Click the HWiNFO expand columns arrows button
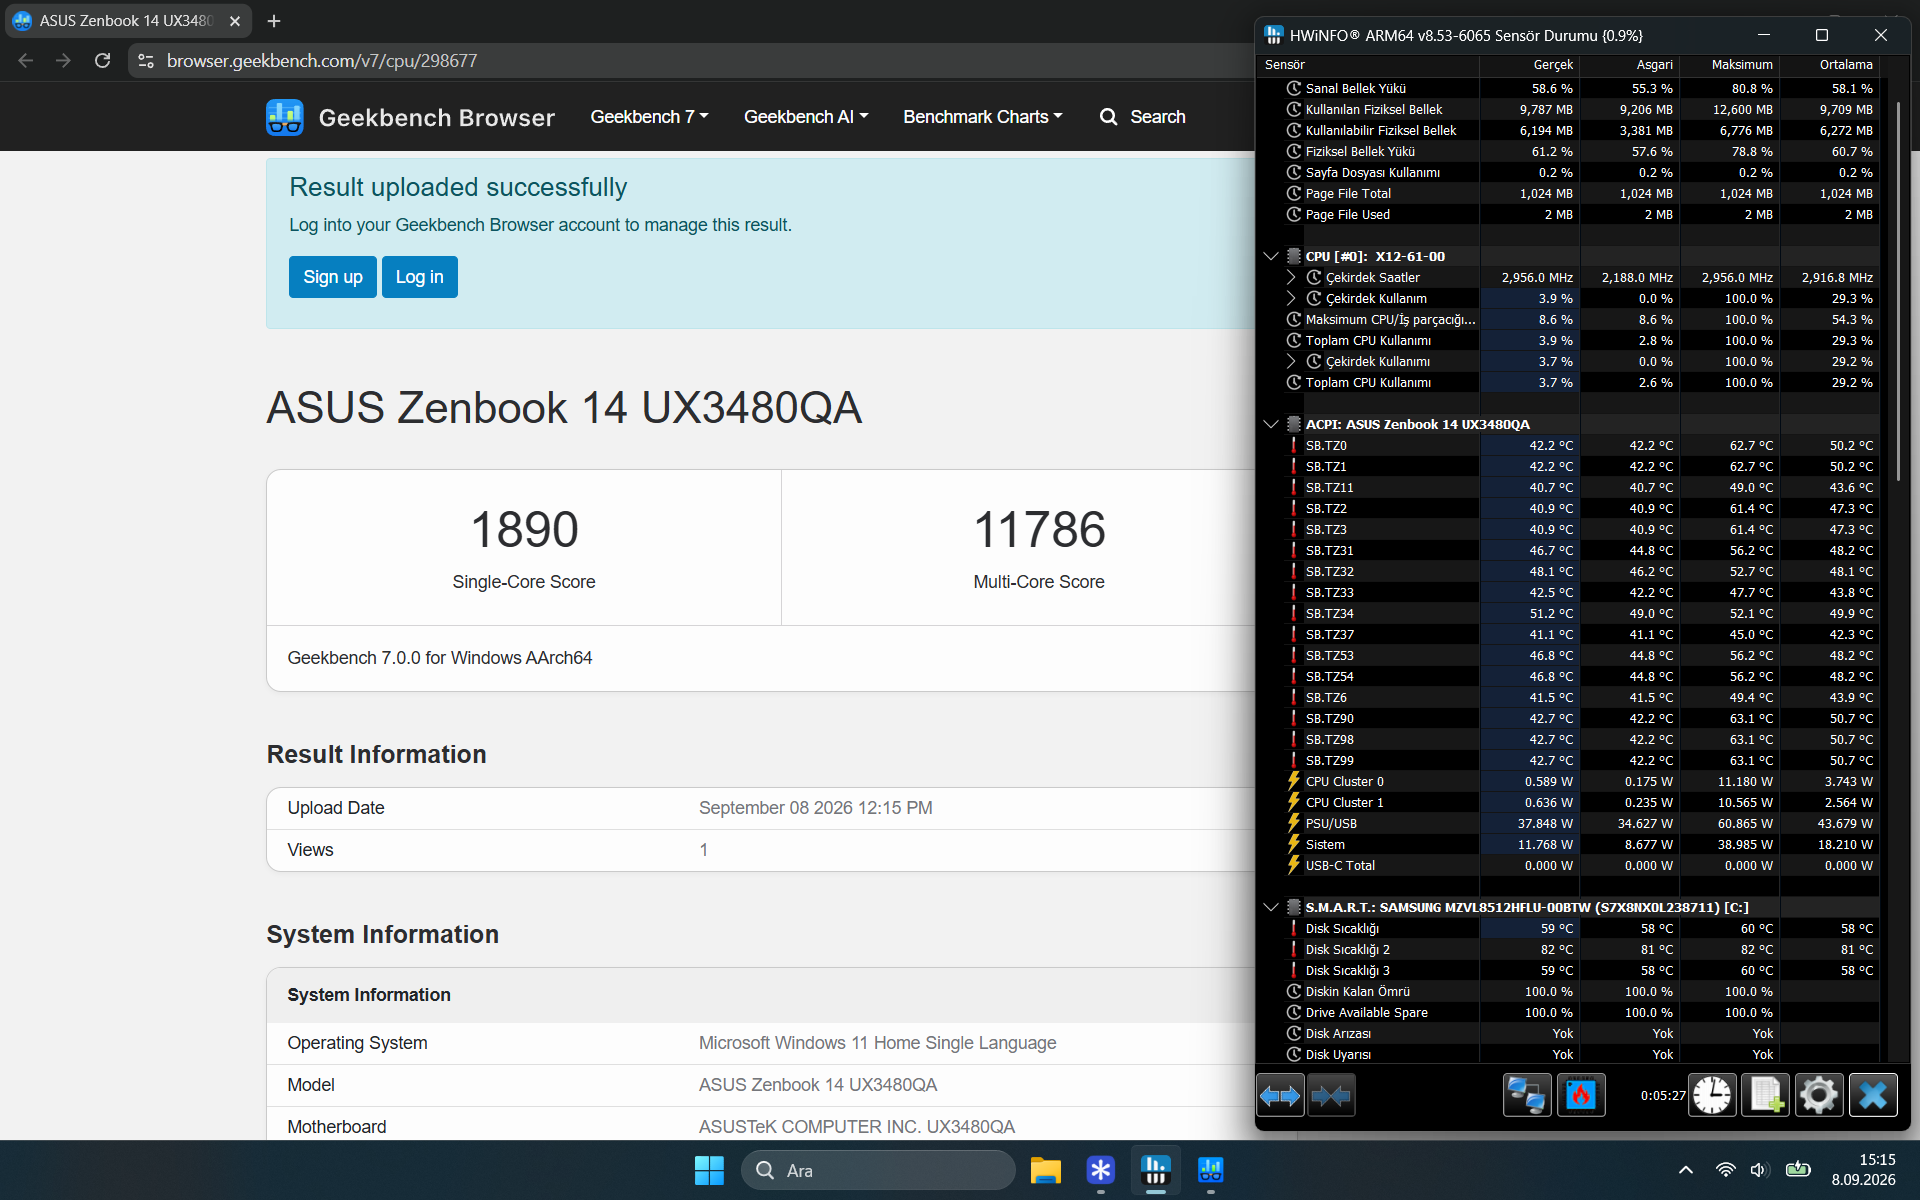Viewport: 1920px width, 1200px height. (x=1280, y=1096)
